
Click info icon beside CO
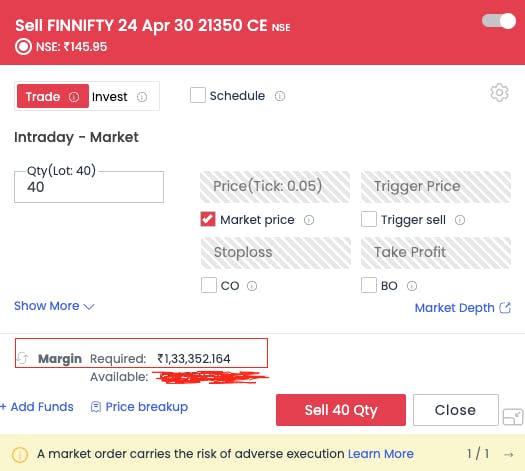click(x=252, y=286)
